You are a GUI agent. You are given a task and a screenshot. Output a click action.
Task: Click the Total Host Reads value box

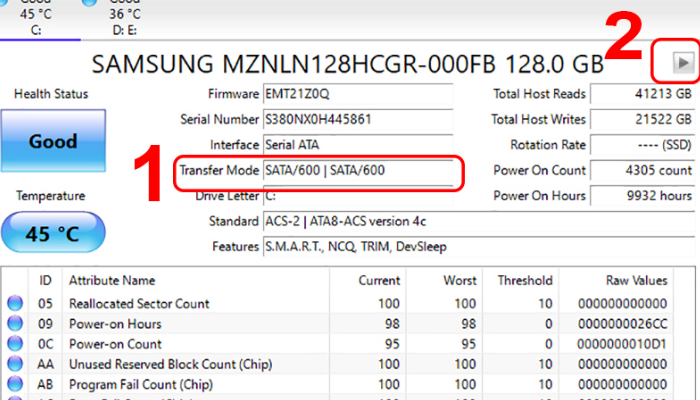(x=642, y=96)
